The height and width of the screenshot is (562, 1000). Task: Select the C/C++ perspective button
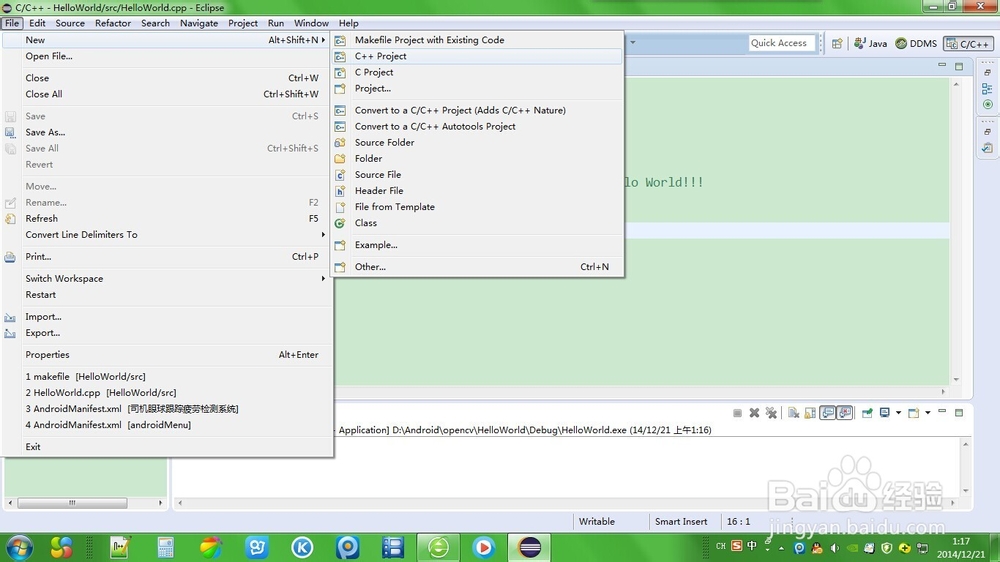968,43
